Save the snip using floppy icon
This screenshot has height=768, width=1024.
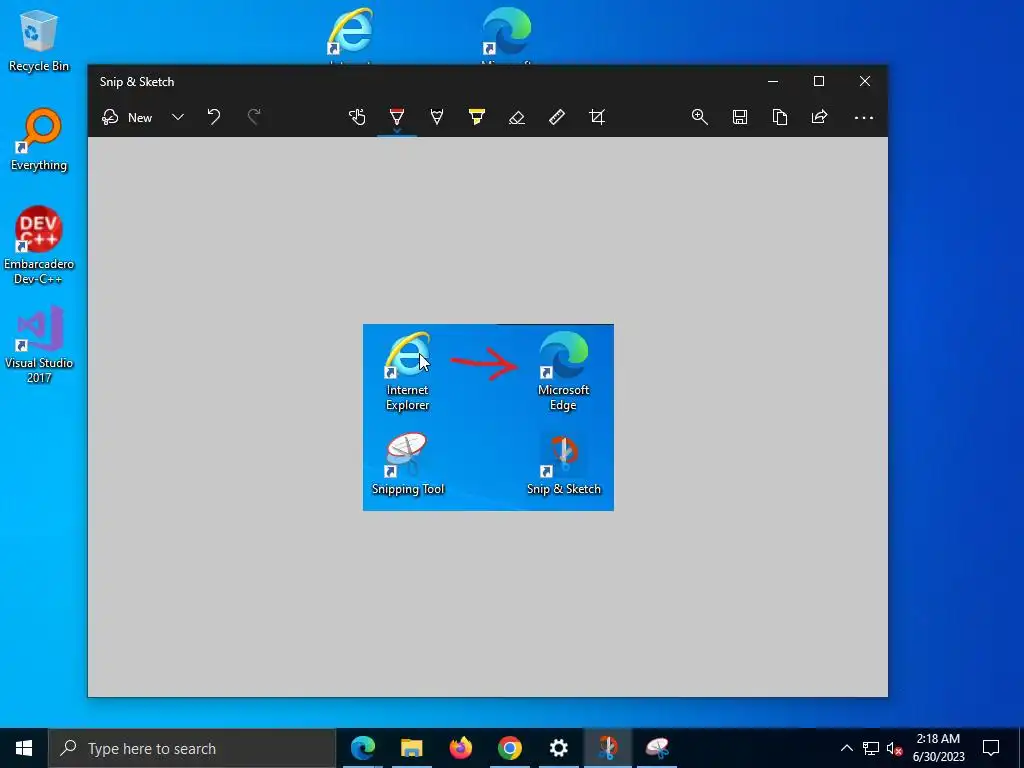pos(739,118)
